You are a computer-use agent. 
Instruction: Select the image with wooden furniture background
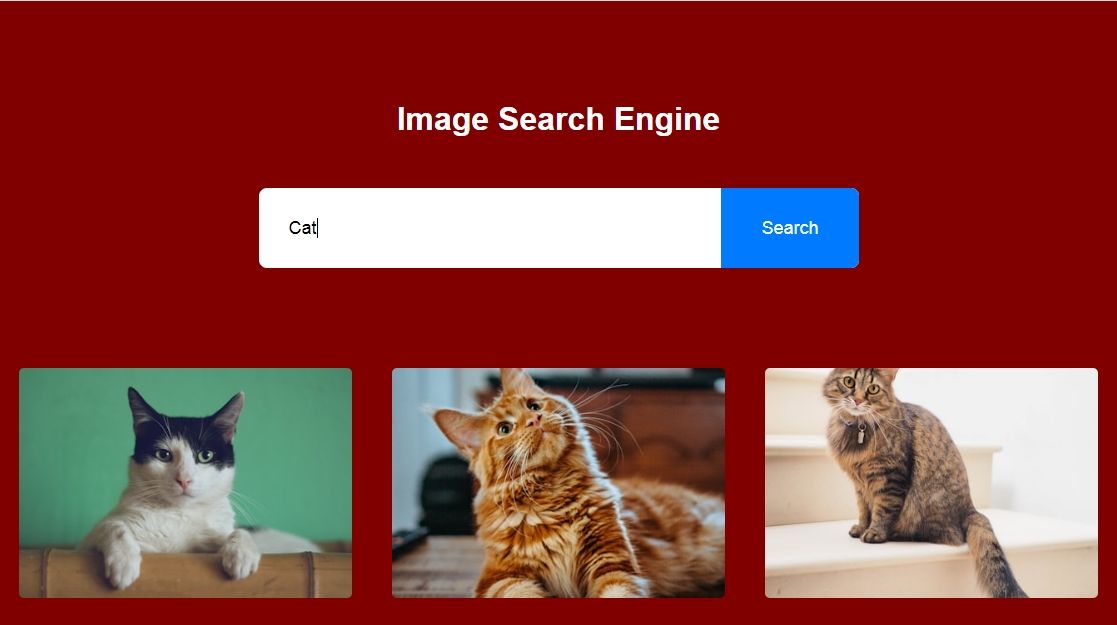coord(558,482)
